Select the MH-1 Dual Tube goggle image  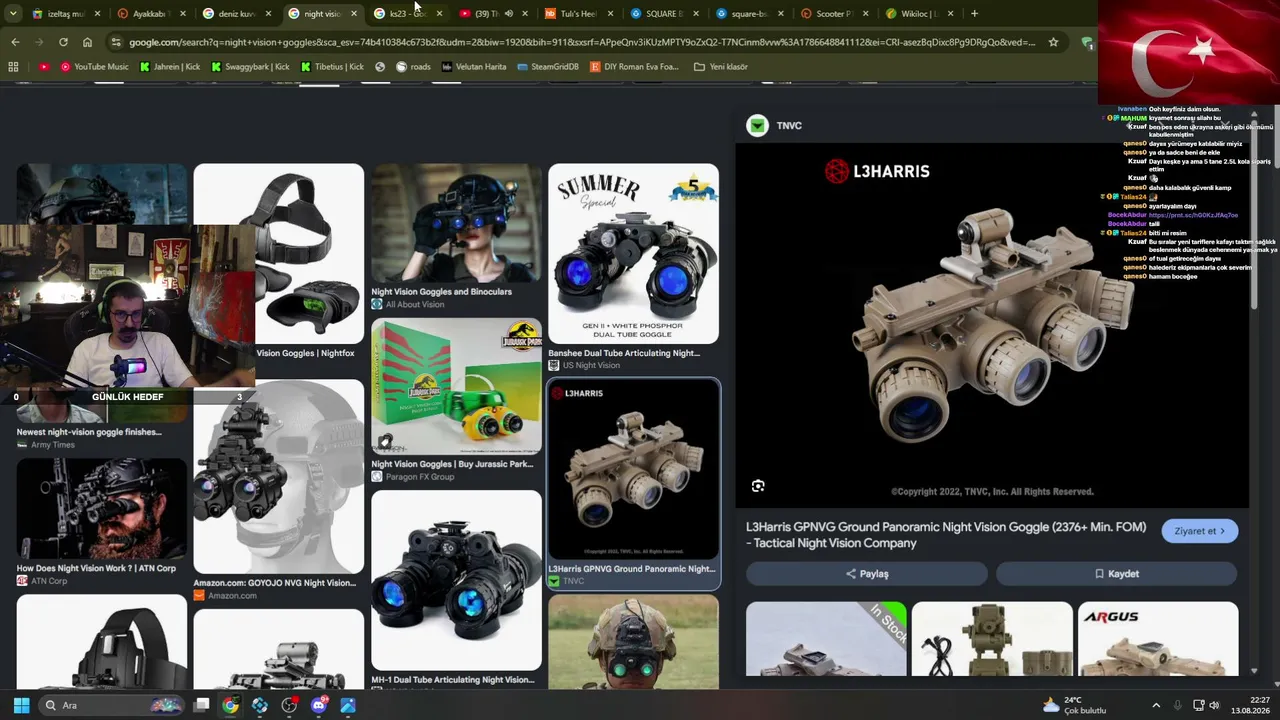[x=456, y=580]
